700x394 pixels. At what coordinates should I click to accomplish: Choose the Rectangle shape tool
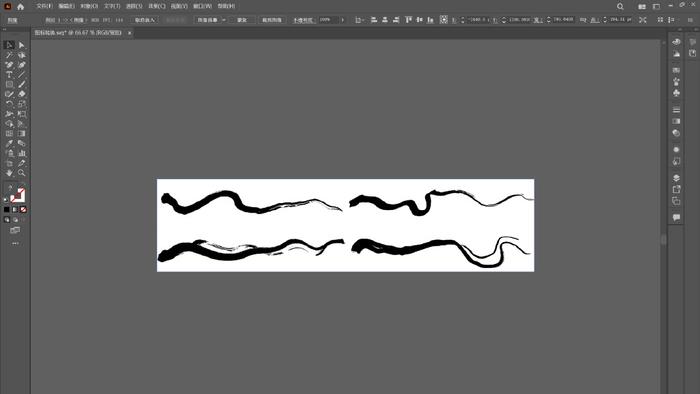[x=9, y=84]
